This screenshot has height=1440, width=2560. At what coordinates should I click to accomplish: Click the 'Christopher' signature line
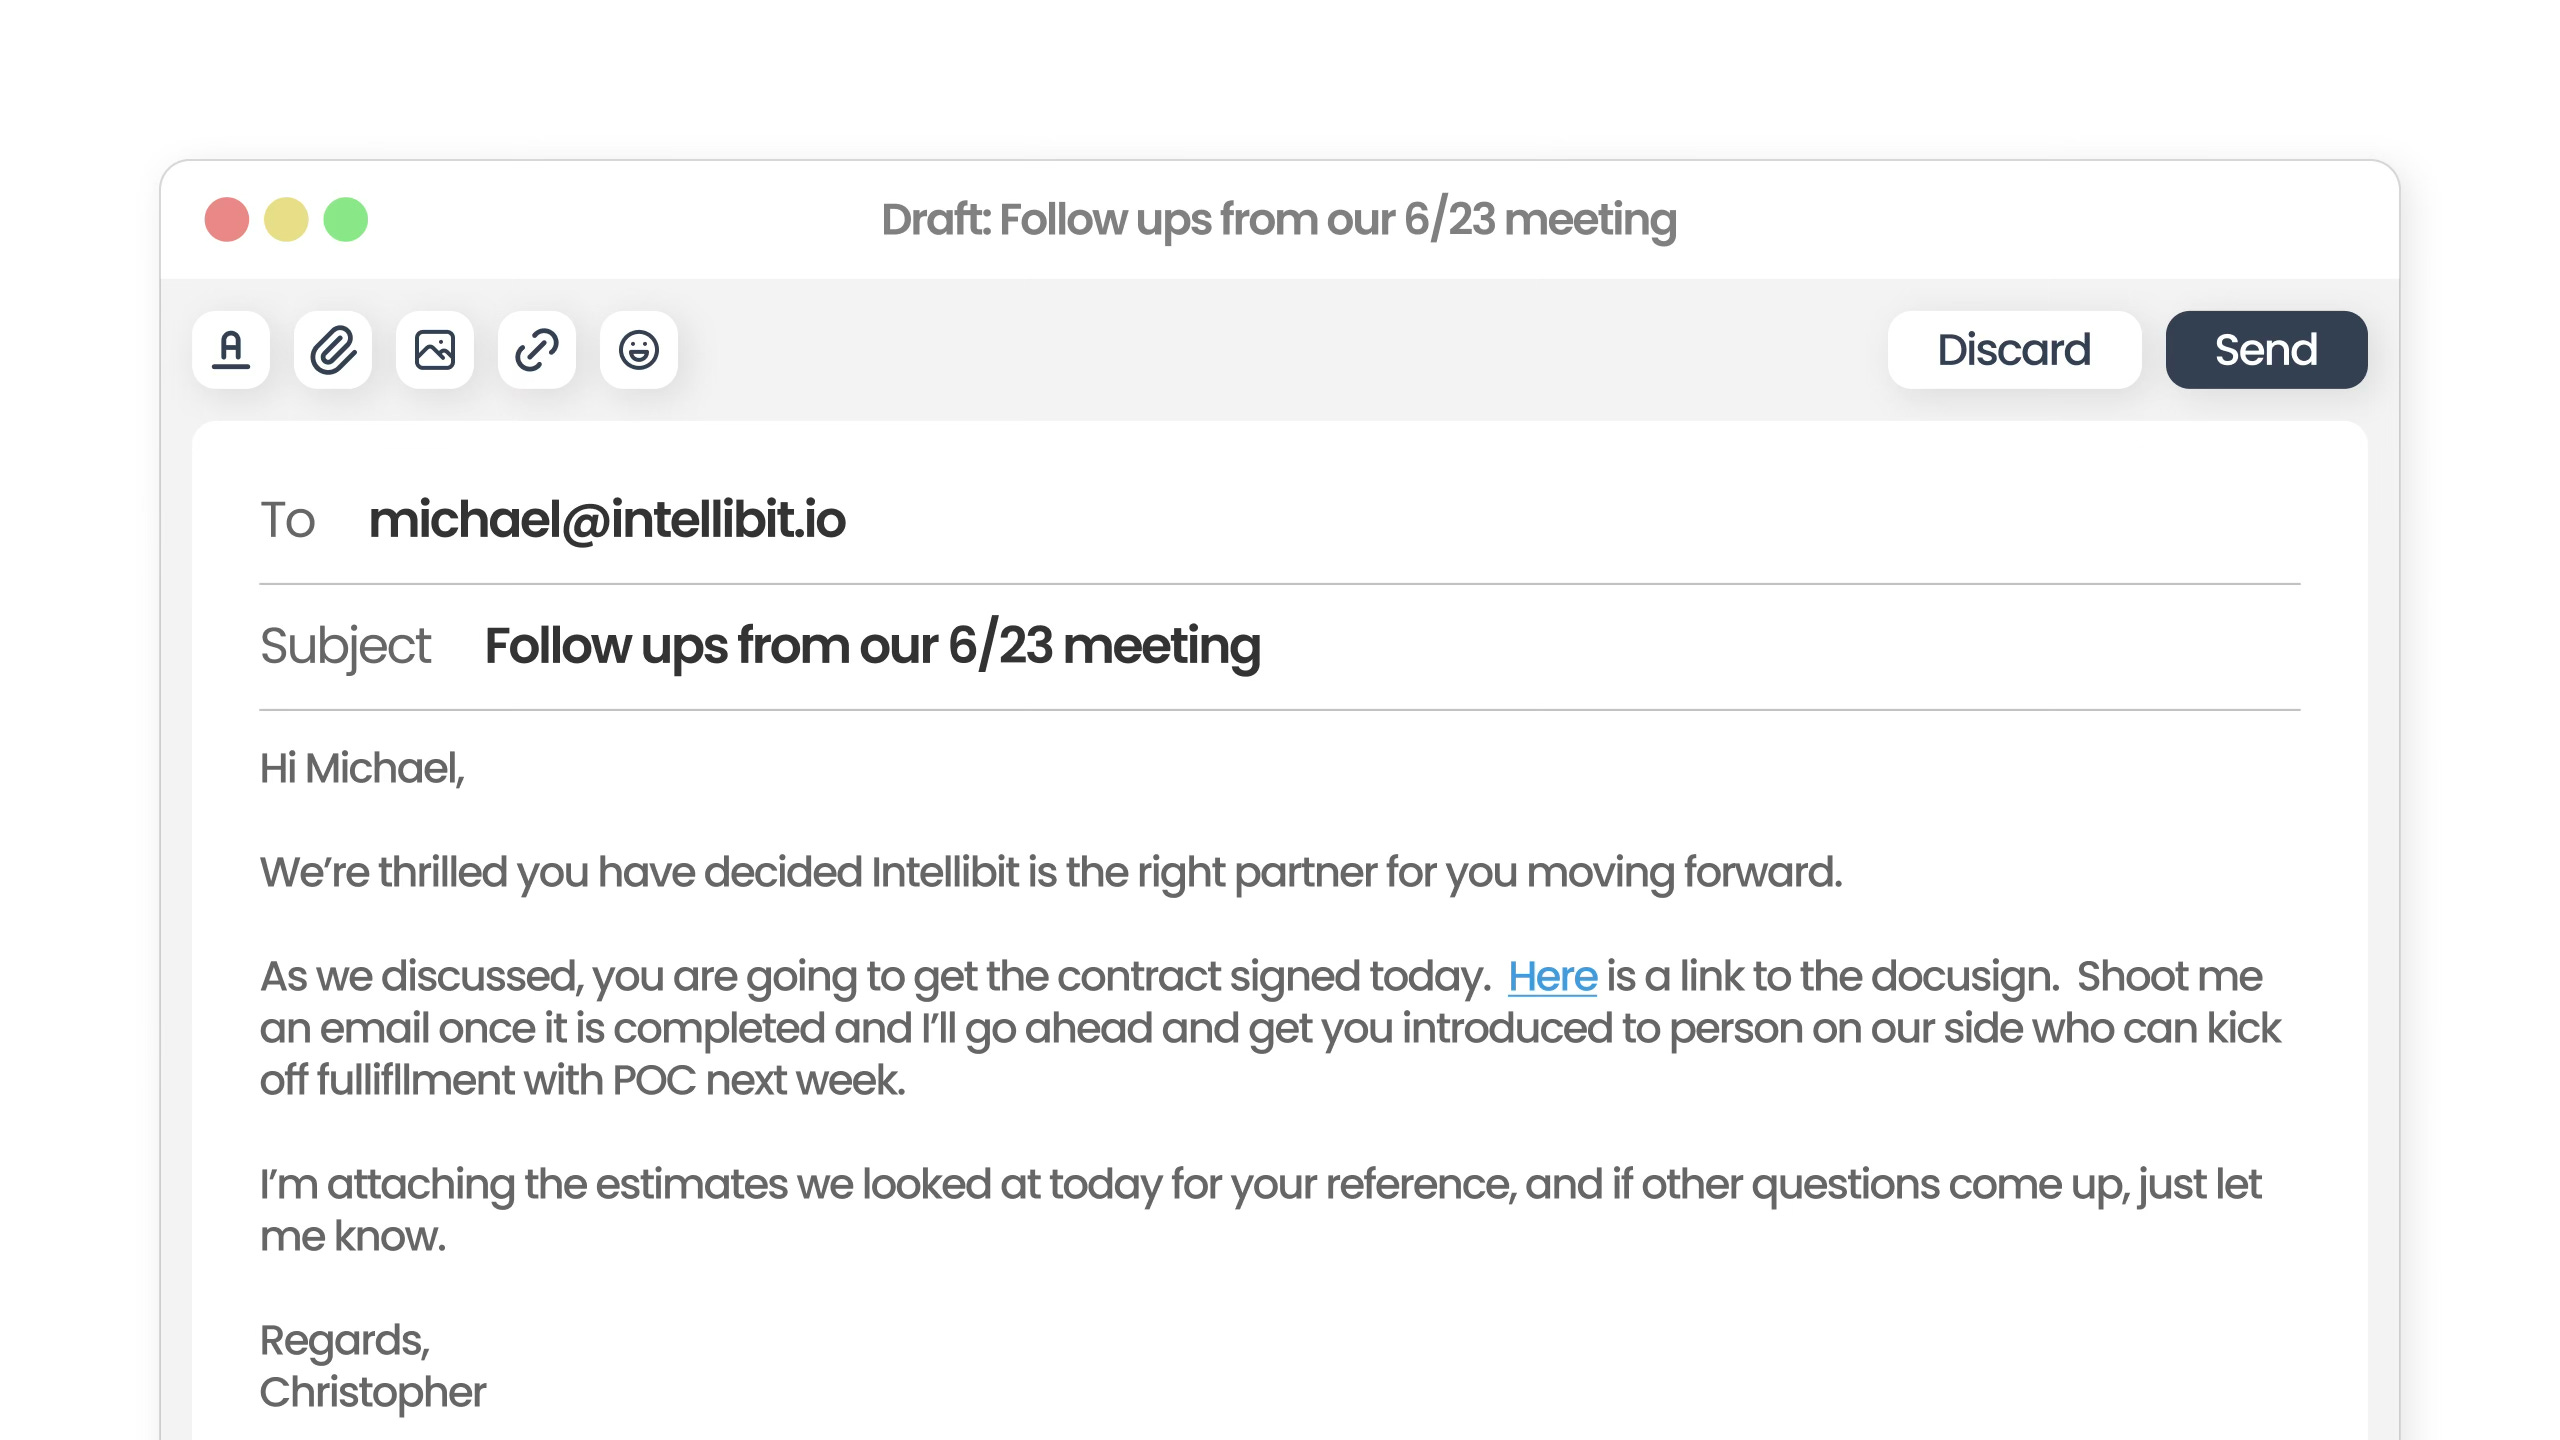click(372, 1392)
